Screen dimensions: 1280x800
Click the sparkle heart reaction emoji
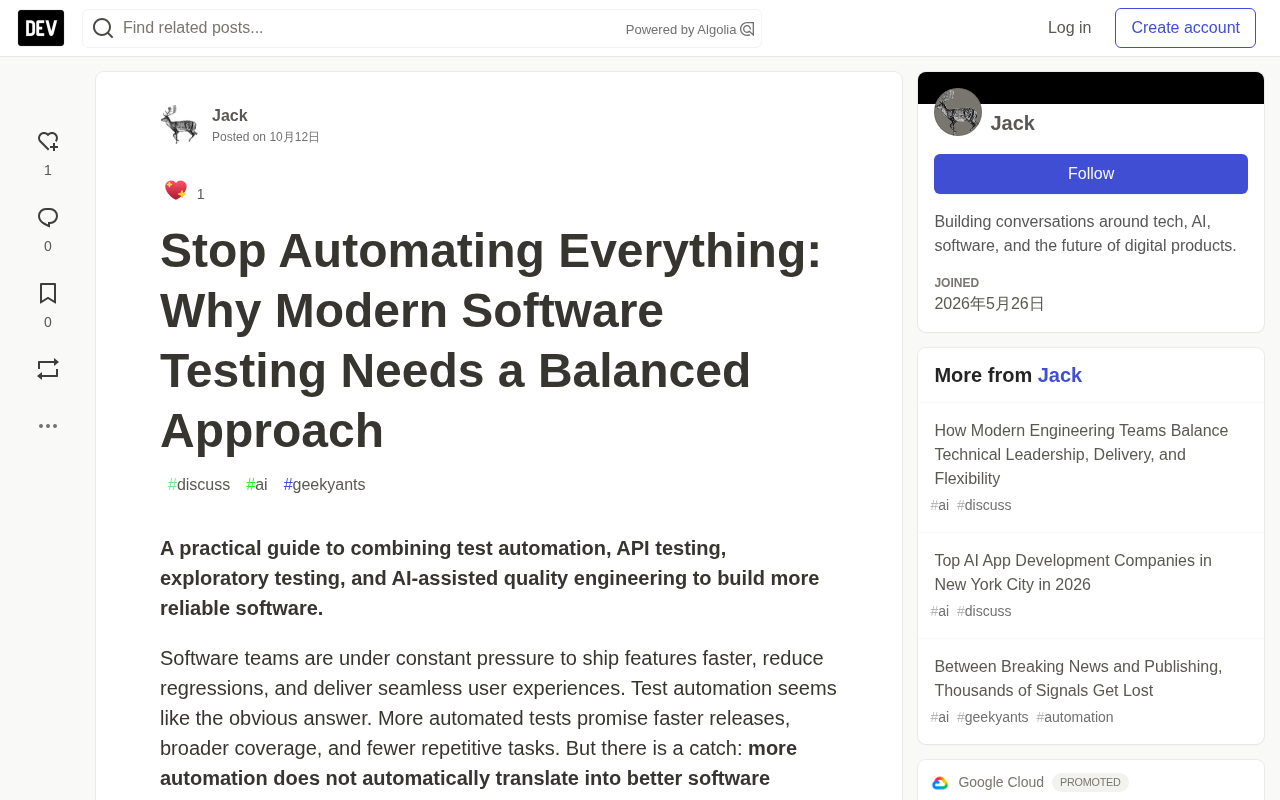[176, 190]
